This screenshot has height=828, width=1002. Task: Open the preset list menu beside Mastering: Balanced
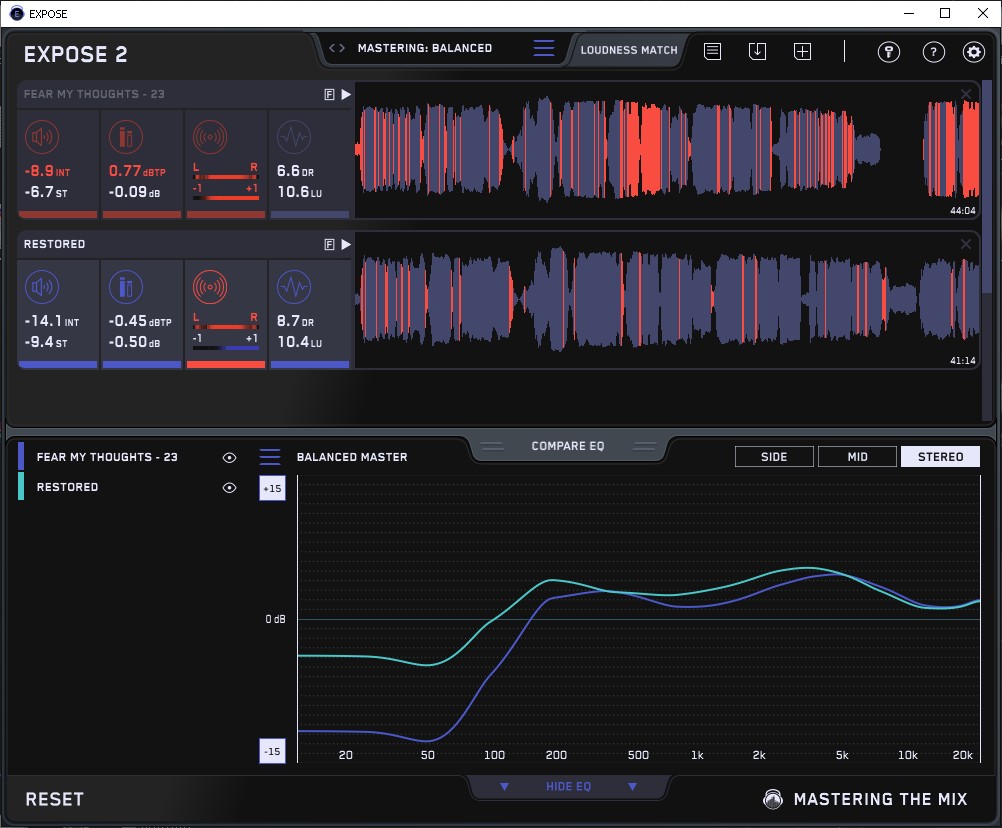pyautogui.click(x=544, y=48)
